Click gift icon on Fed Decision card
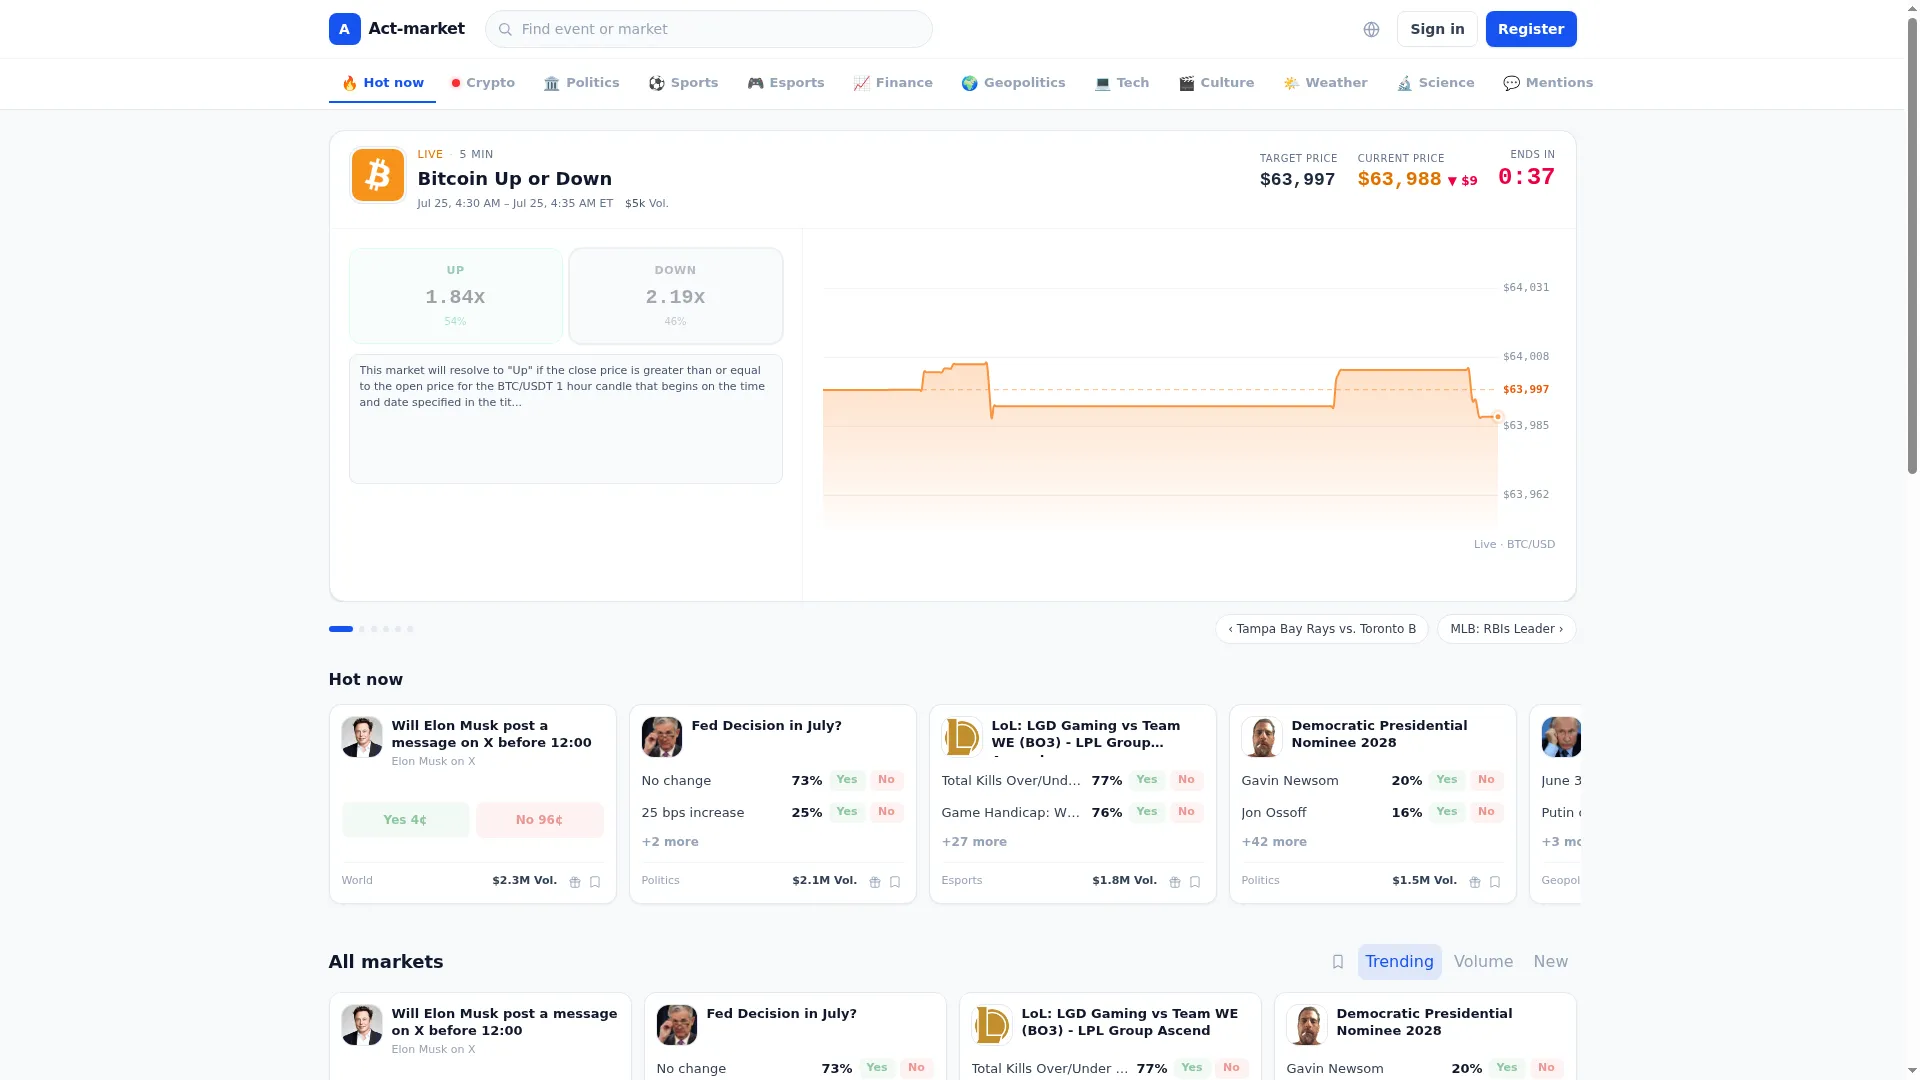Screen dimensions: 1920x1080 pyautogui.click(x=874, y=882)
